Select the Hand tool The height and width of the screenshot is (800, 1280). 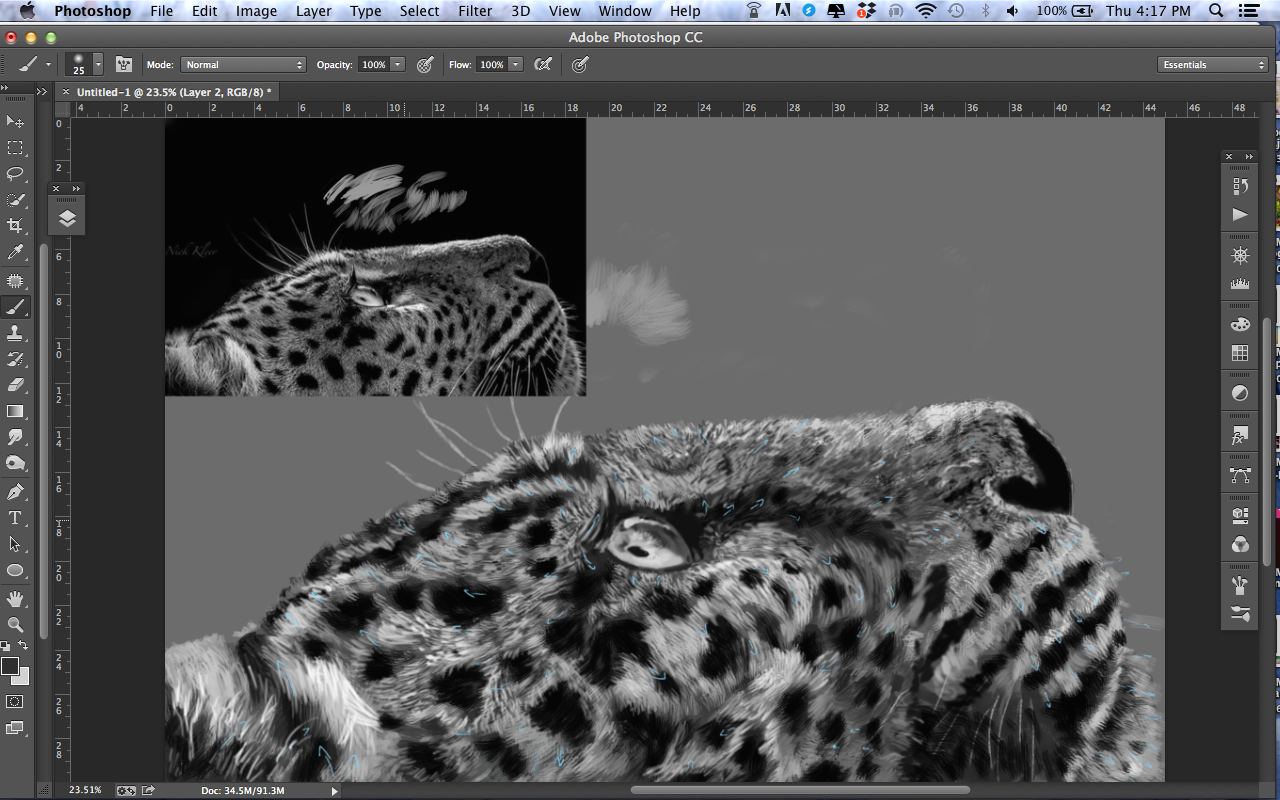(x=15, y=599)
